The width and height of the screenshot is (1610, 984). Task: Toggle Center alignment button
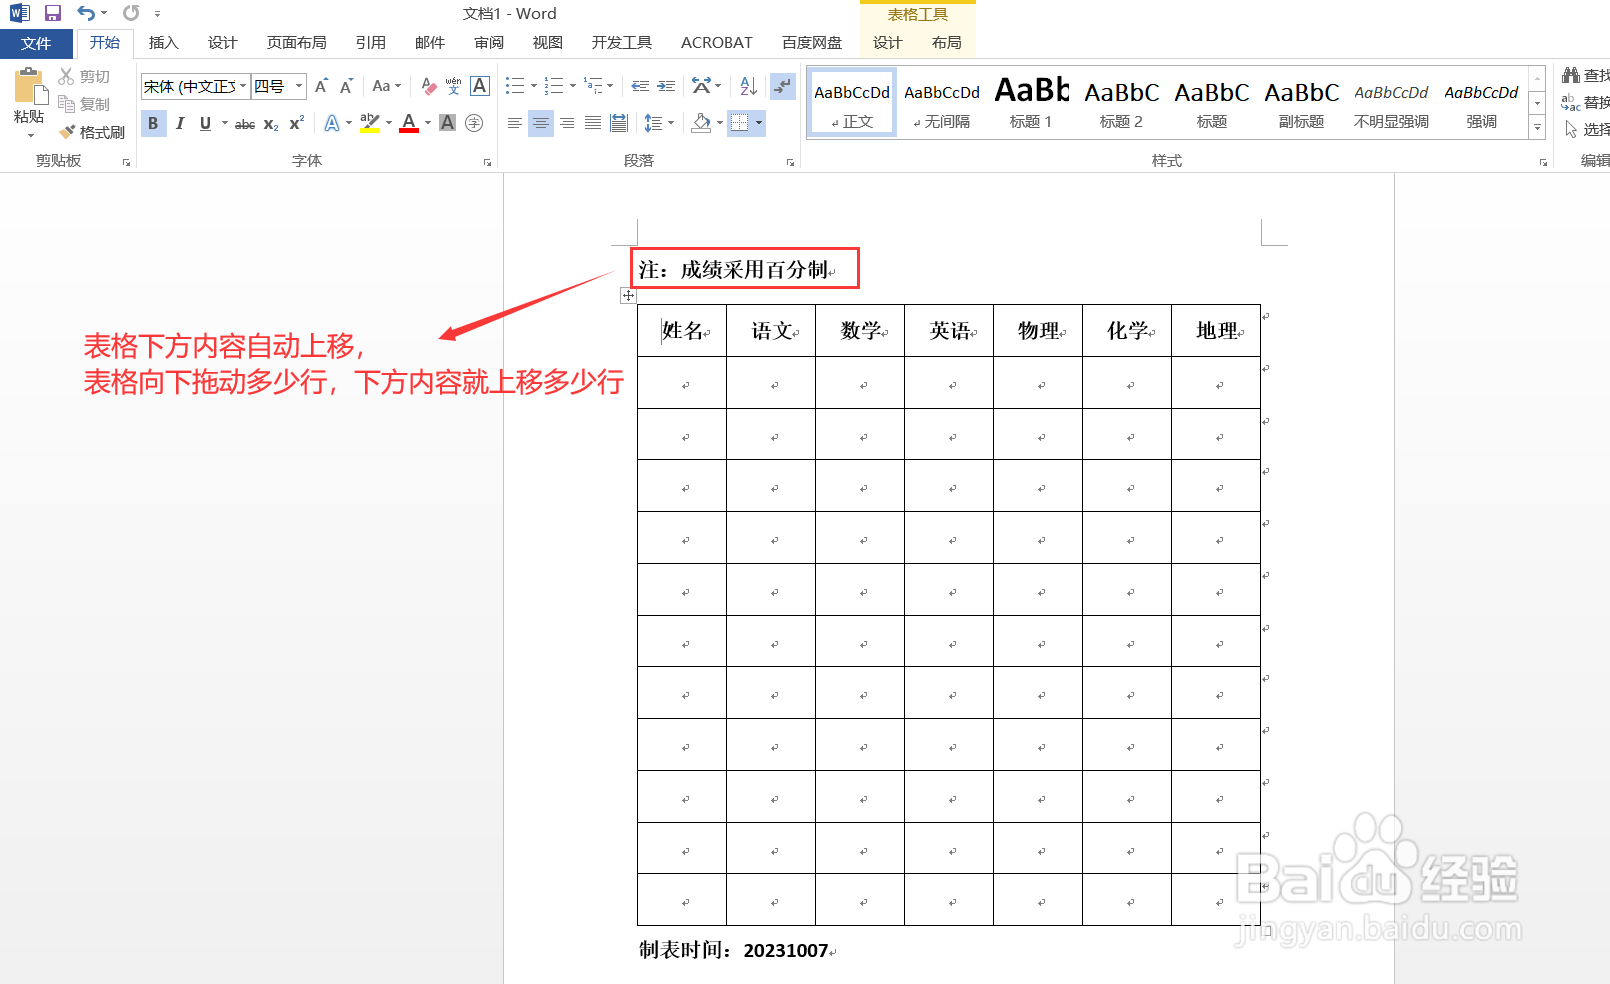coord(541,123)
